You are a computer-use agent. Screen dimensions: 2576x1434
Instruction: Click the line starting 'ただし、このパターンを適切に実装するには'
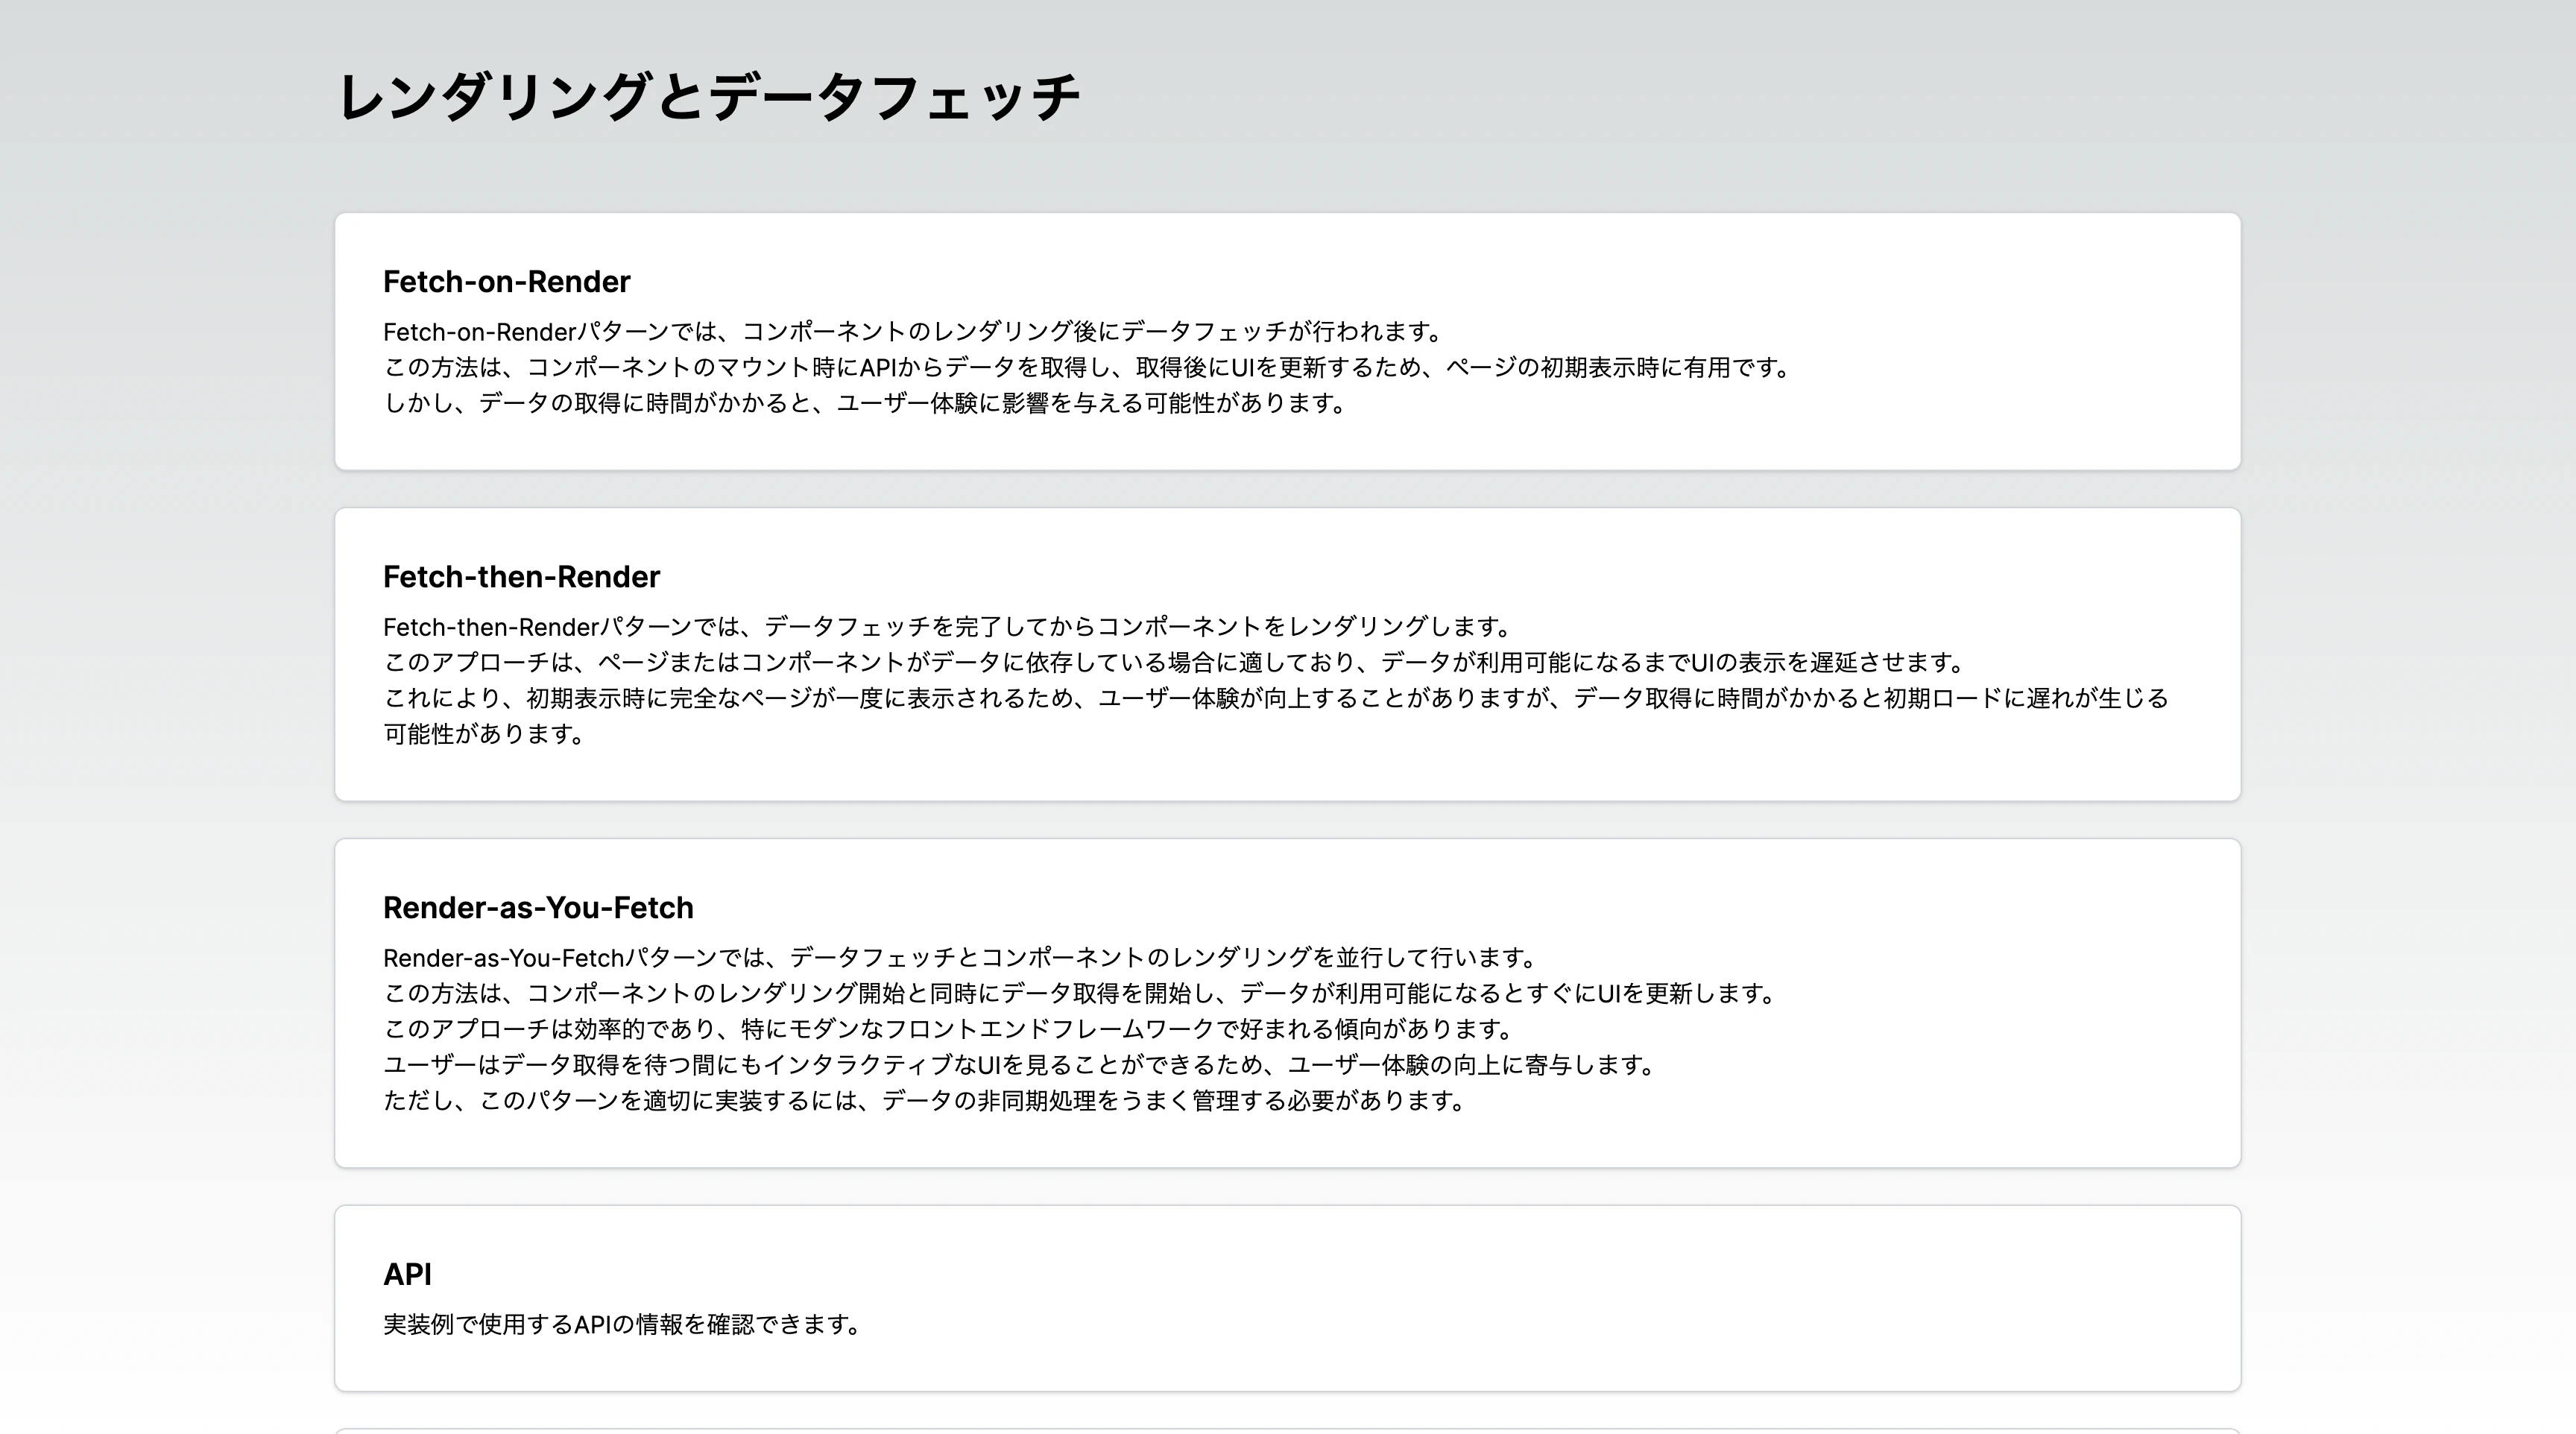coord(926,1102)
